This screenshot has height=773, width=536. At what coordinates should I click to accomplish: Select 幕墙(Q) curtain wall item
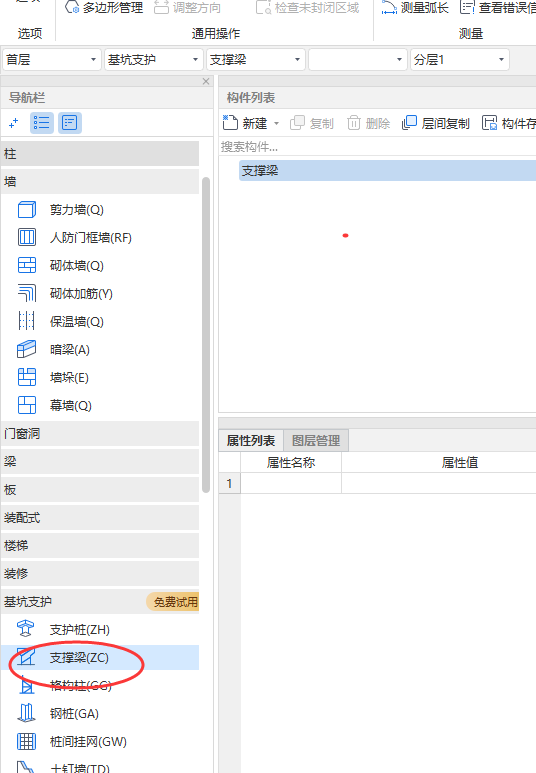coord(71,406)
